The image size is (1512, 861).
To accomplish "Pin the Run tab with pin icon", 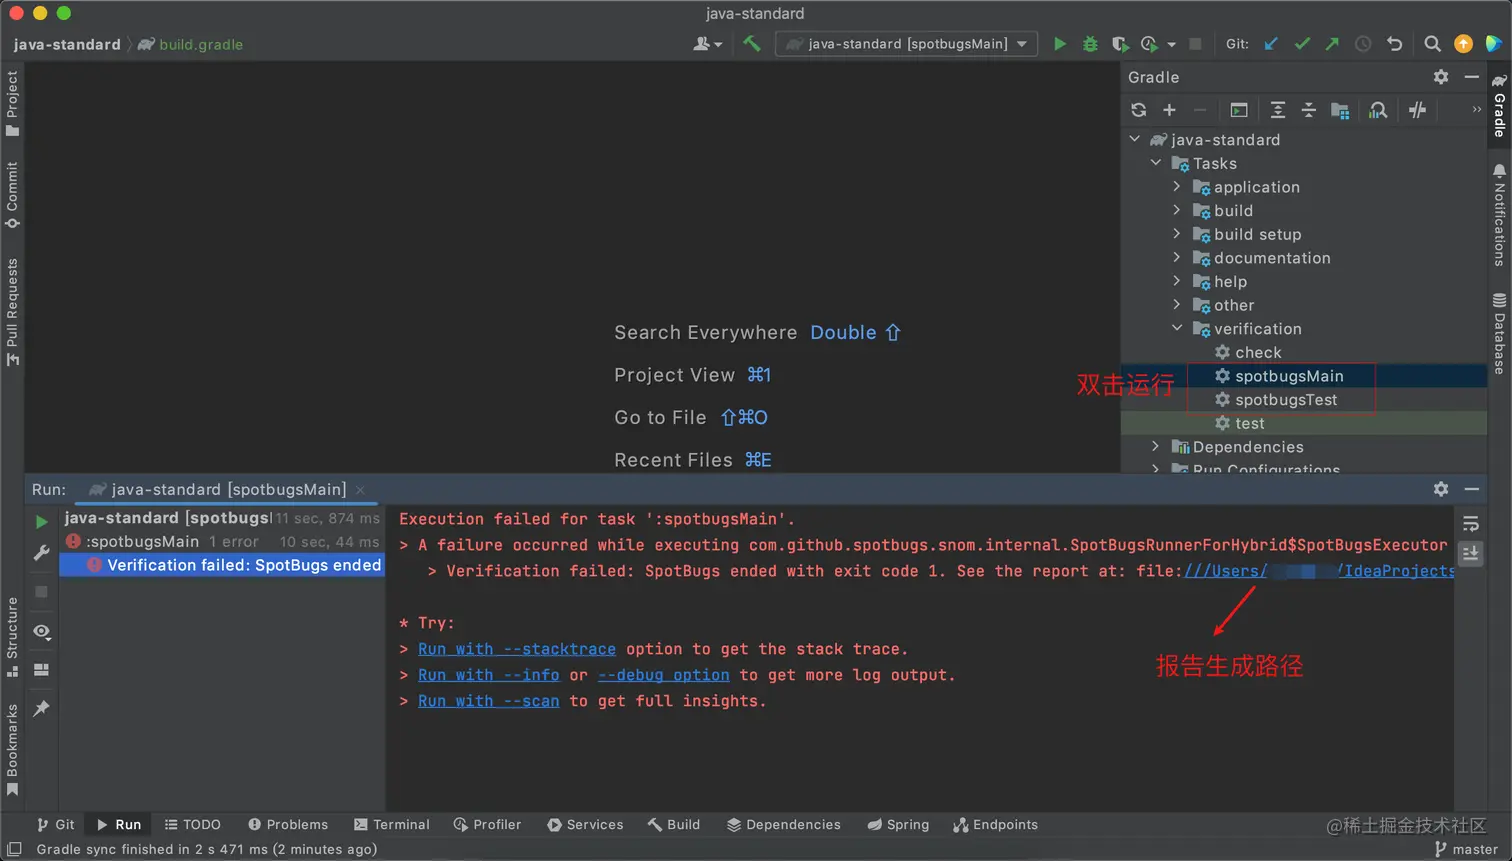I will click(x=41, y=708).
